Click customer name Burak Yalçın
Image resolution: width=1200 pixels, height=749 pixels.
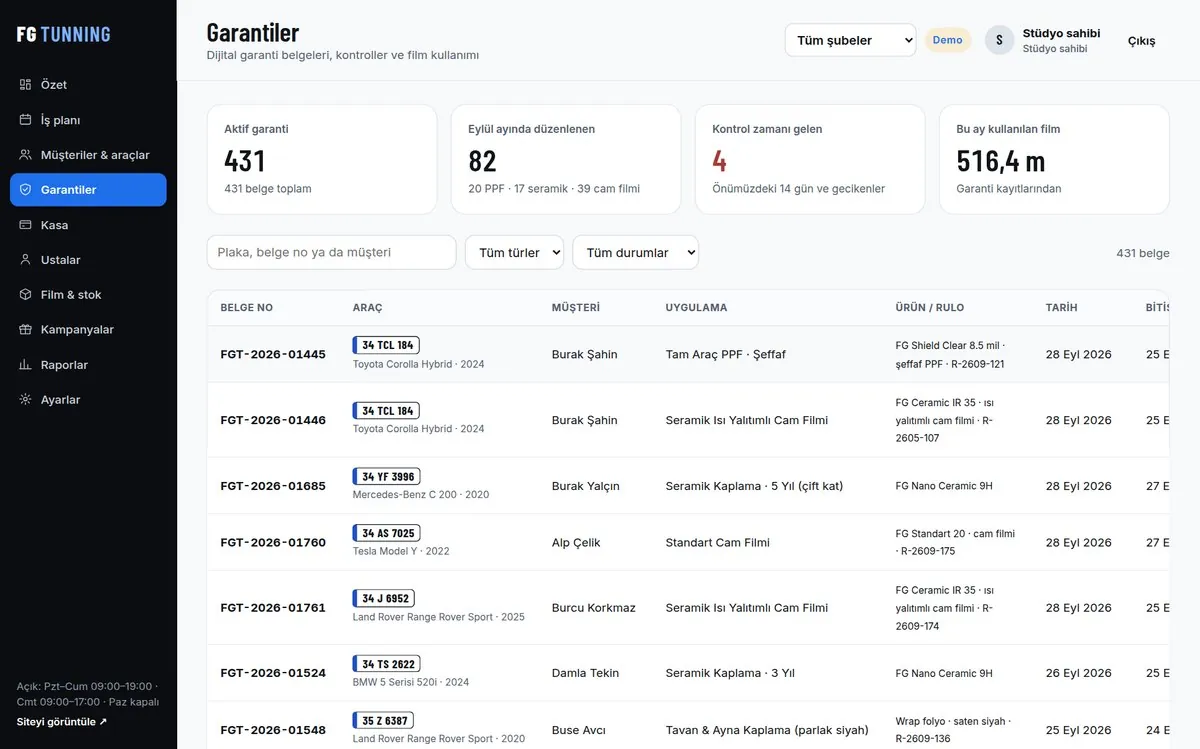586,486
